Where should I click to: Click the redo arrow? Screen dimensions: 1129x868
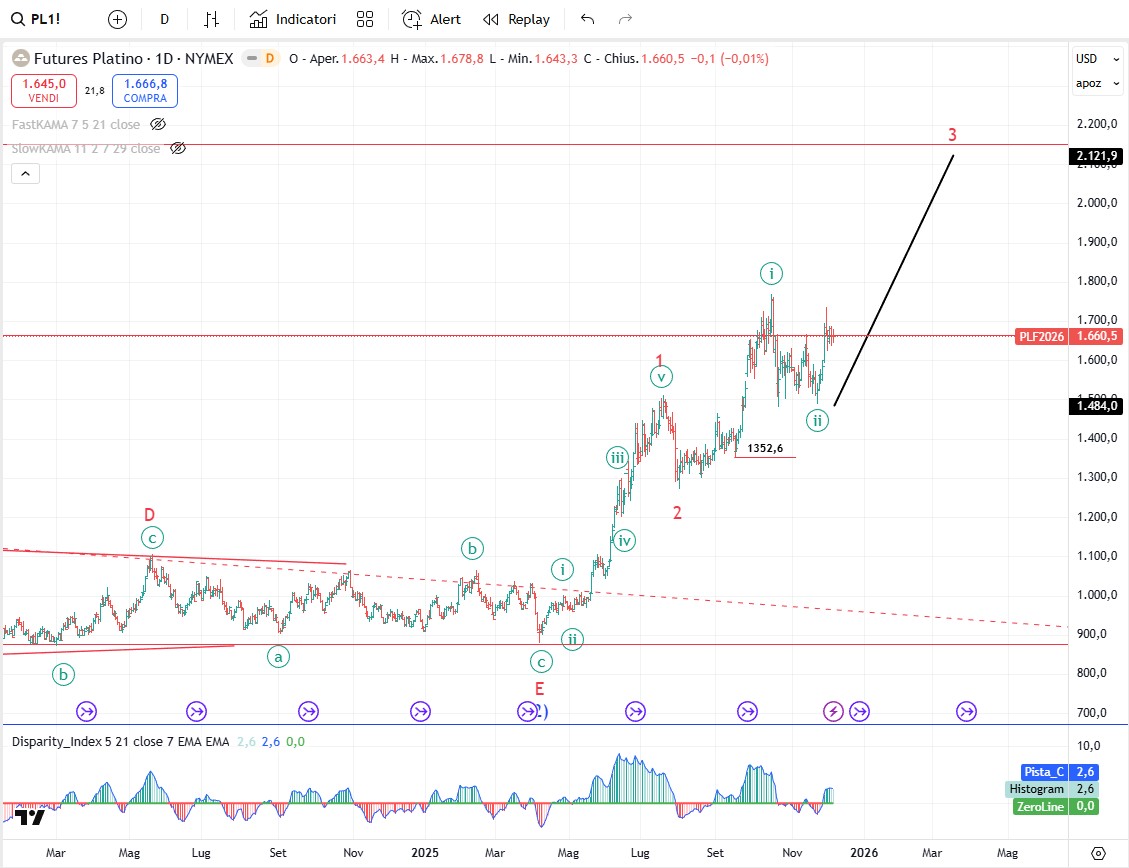626,19
